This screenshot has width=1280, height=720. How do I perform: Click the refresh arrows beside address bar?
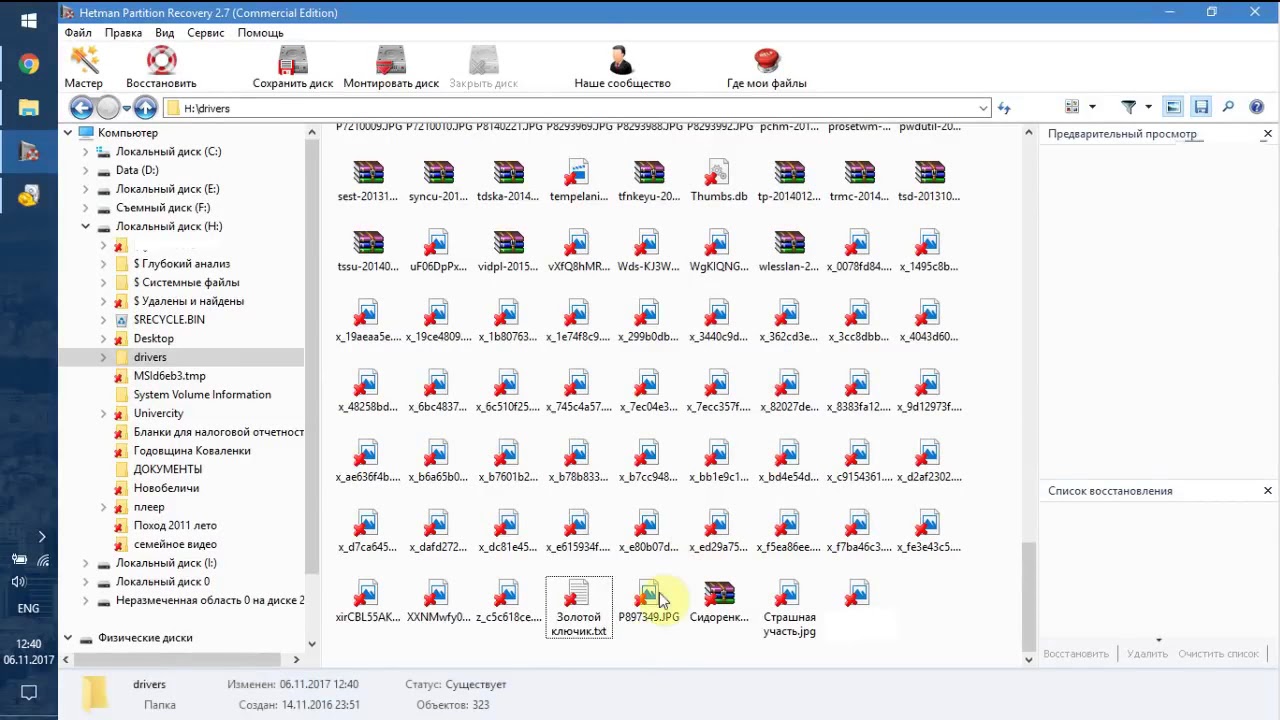(1004, 108)
